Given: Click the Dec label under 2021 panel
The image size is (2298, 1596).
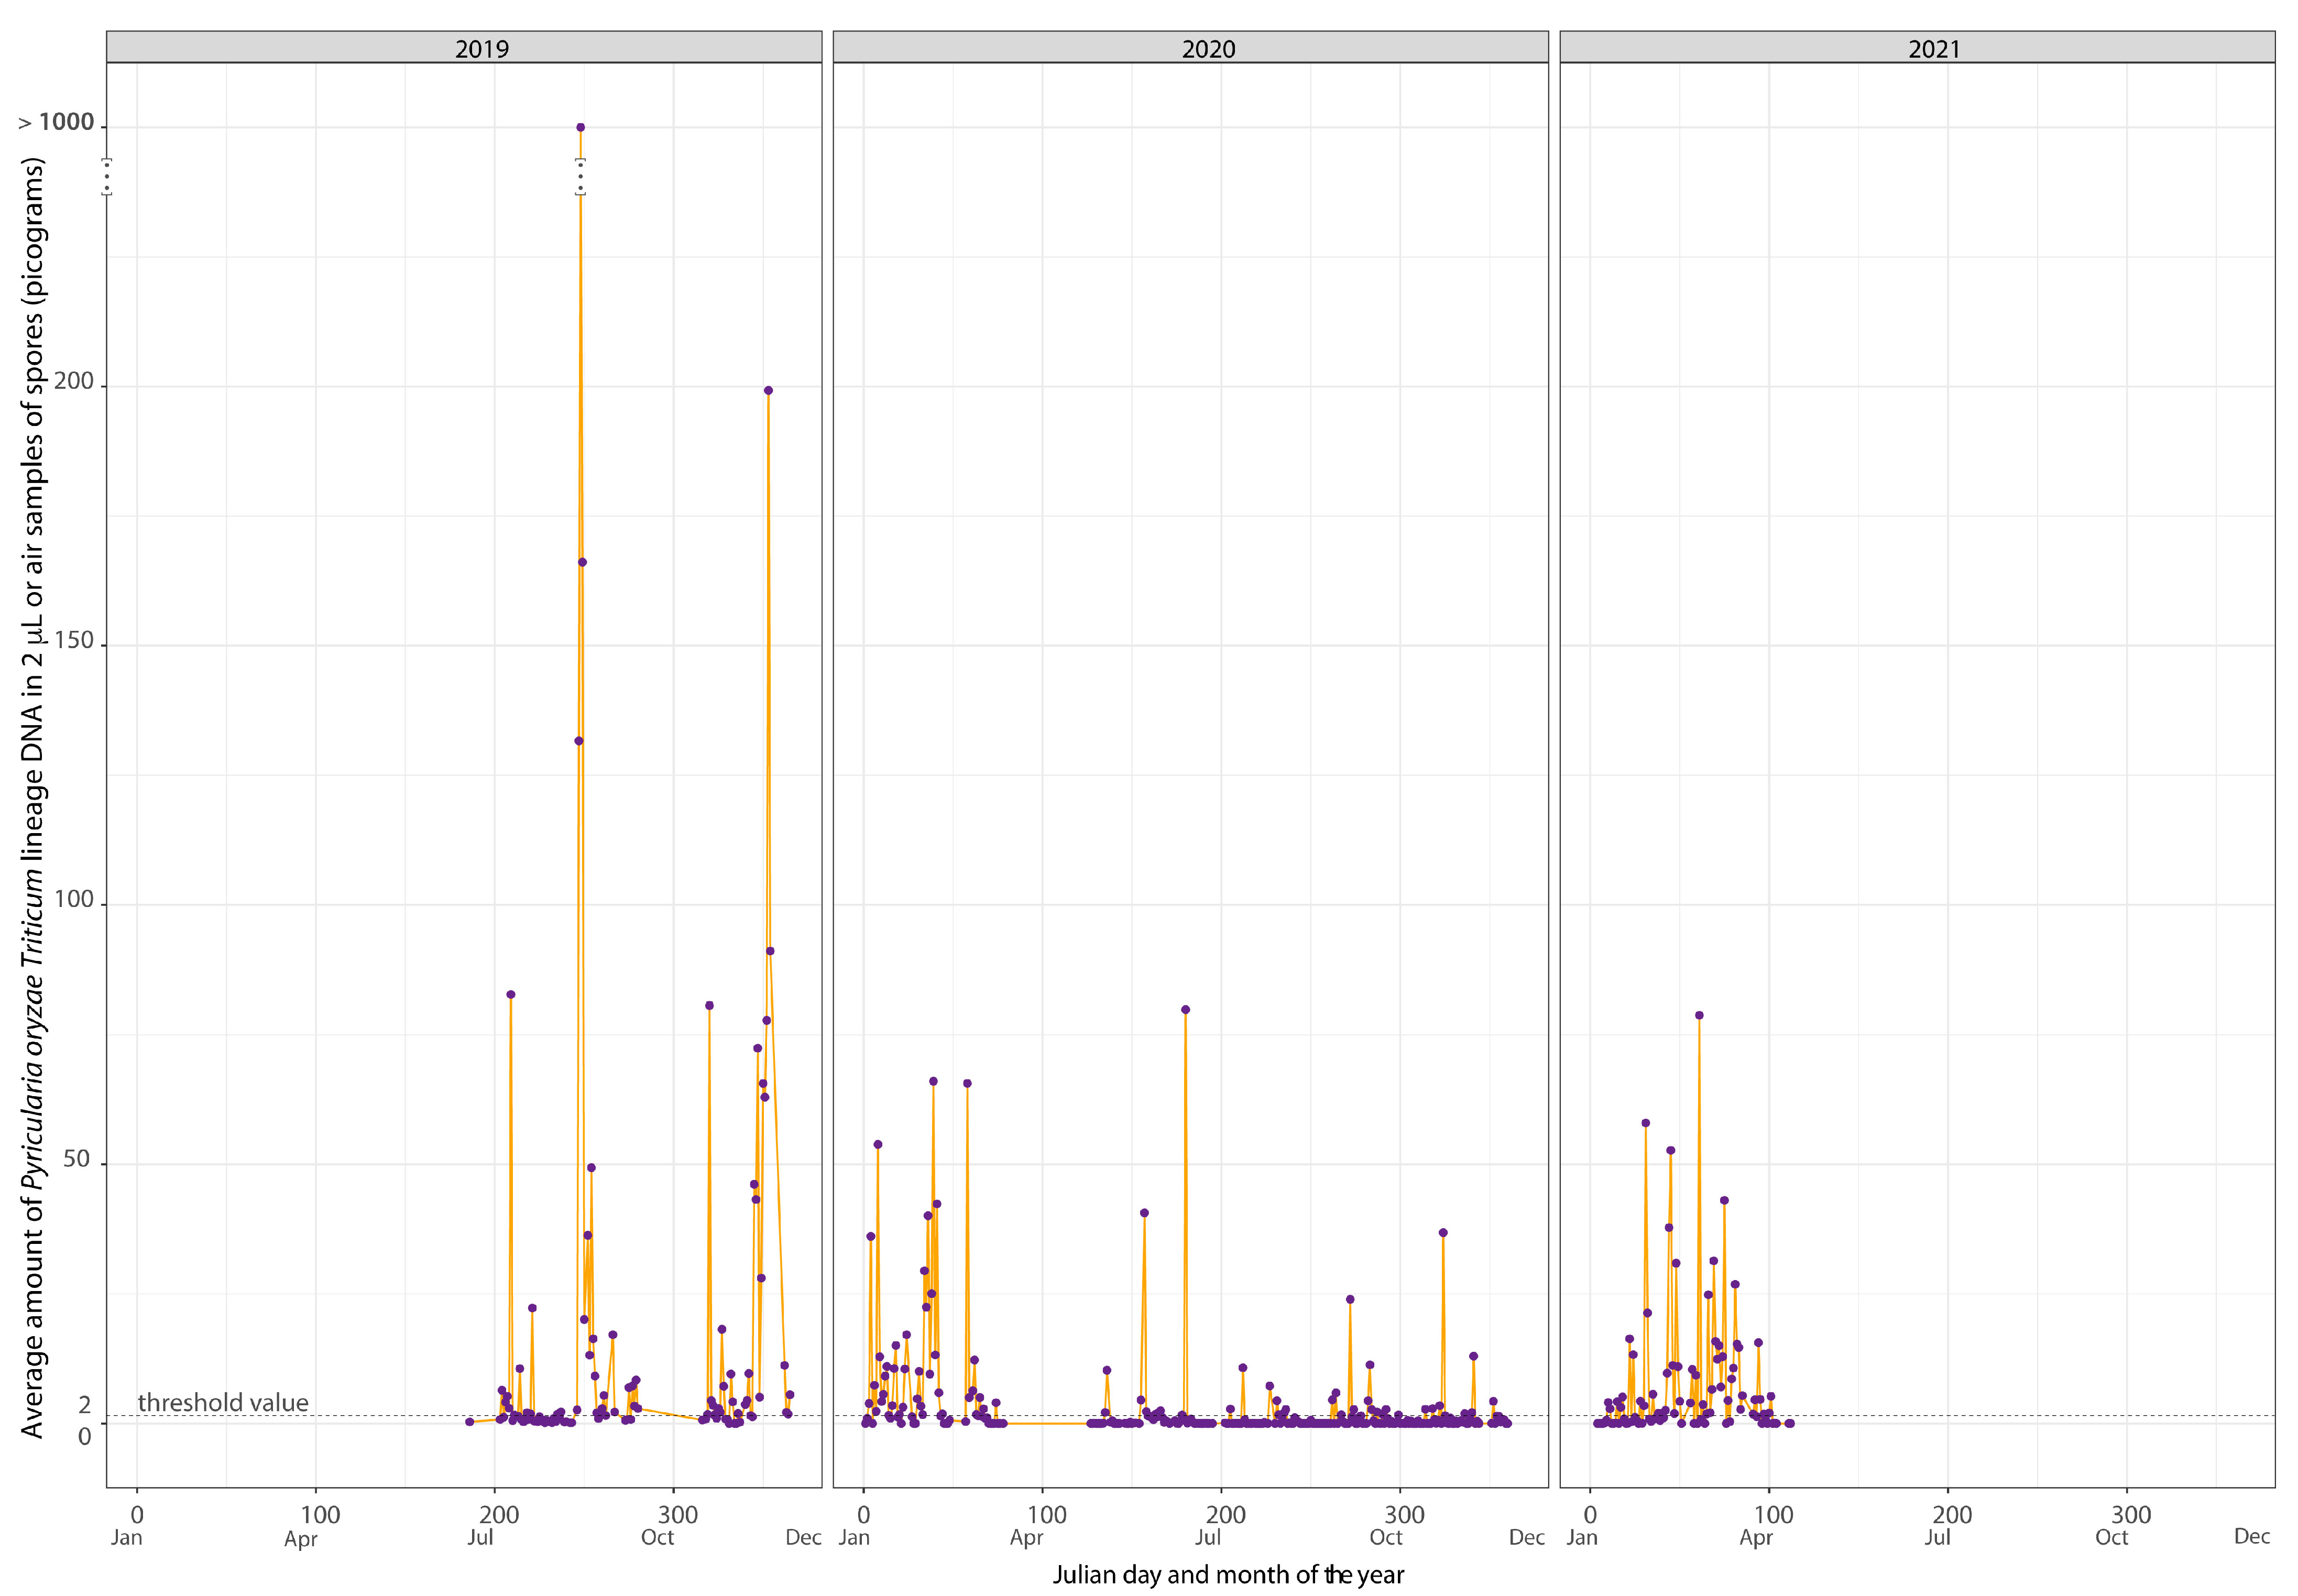Looking at the screenshot, I should [2251, 1536].
